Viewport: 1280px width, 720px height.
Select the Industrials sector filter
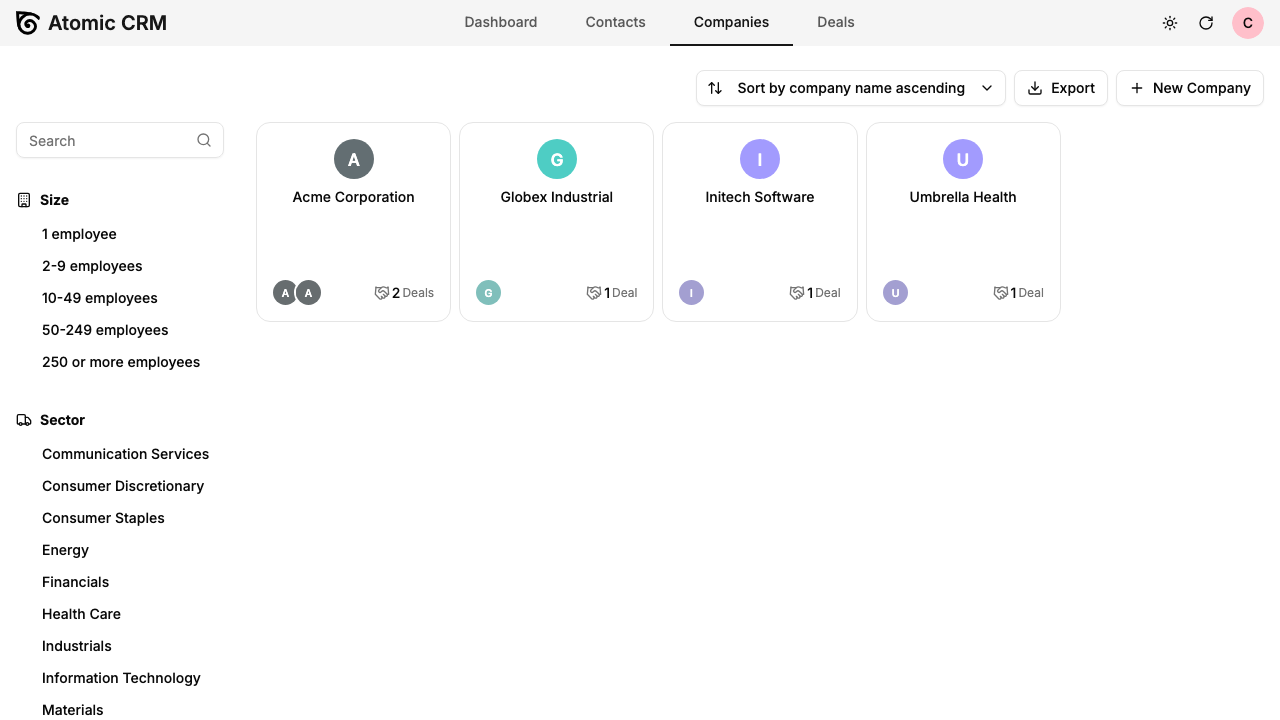77,646
